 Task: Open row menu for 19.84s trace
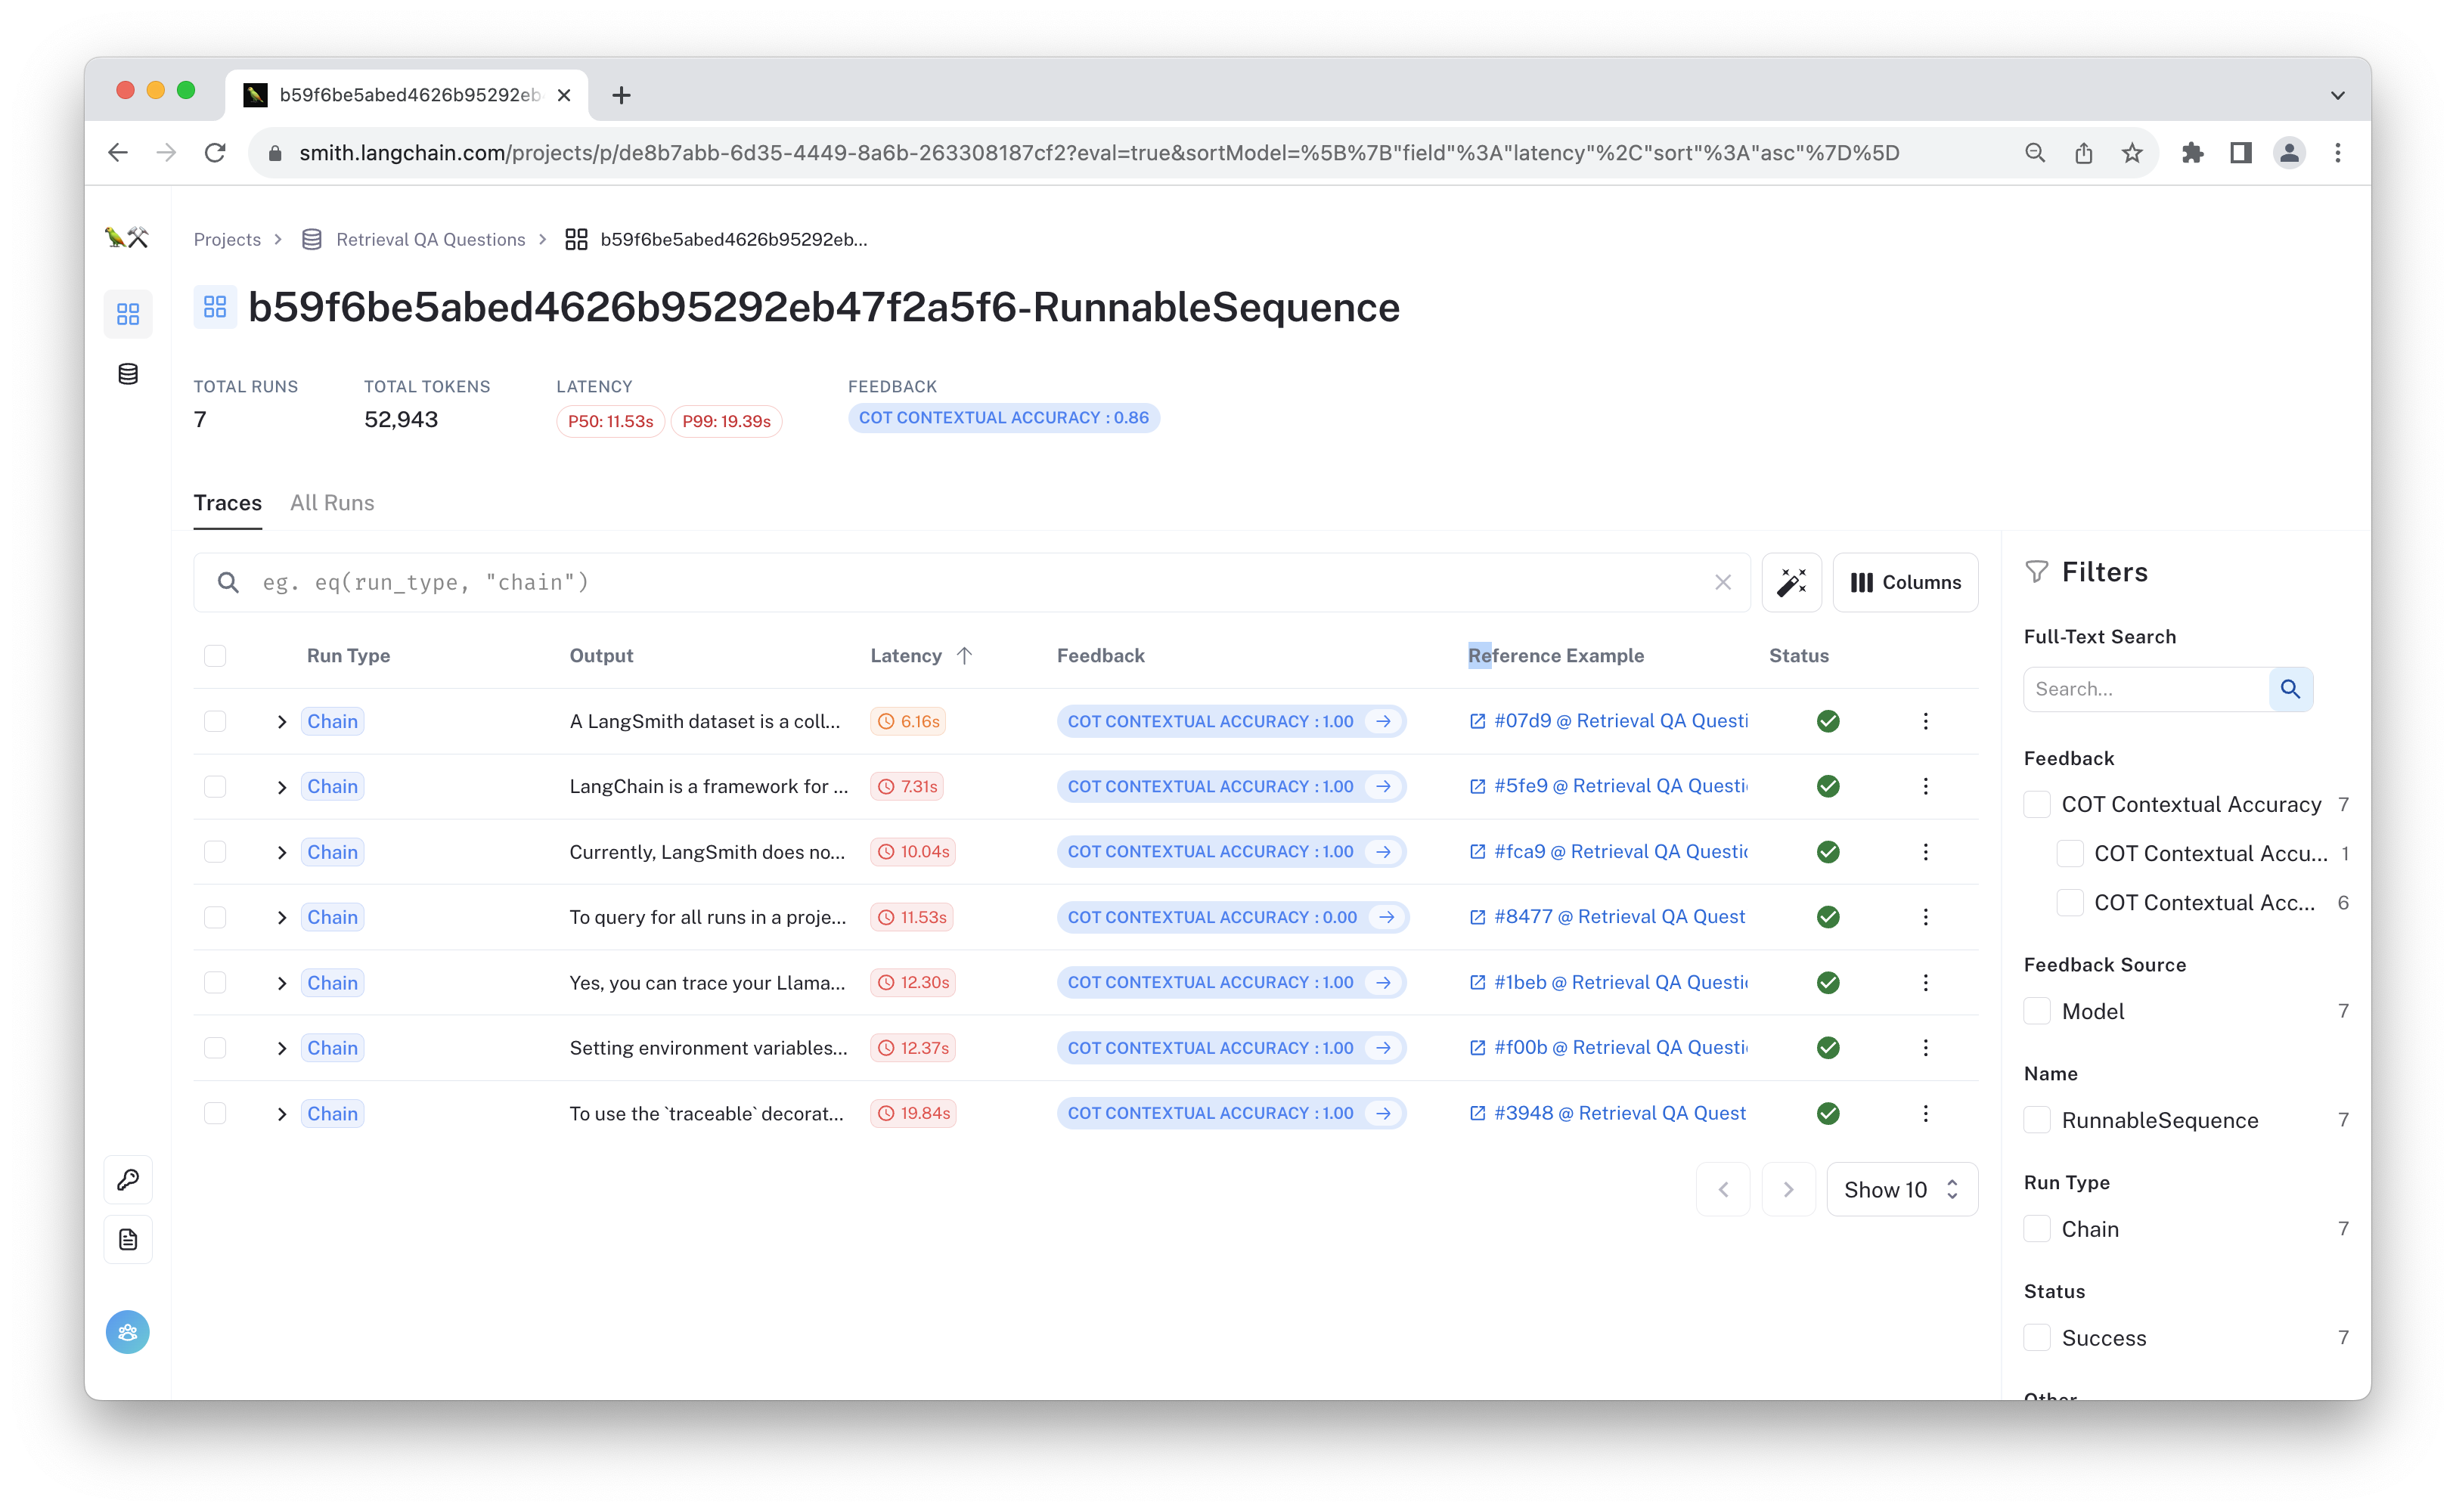1925,1113
